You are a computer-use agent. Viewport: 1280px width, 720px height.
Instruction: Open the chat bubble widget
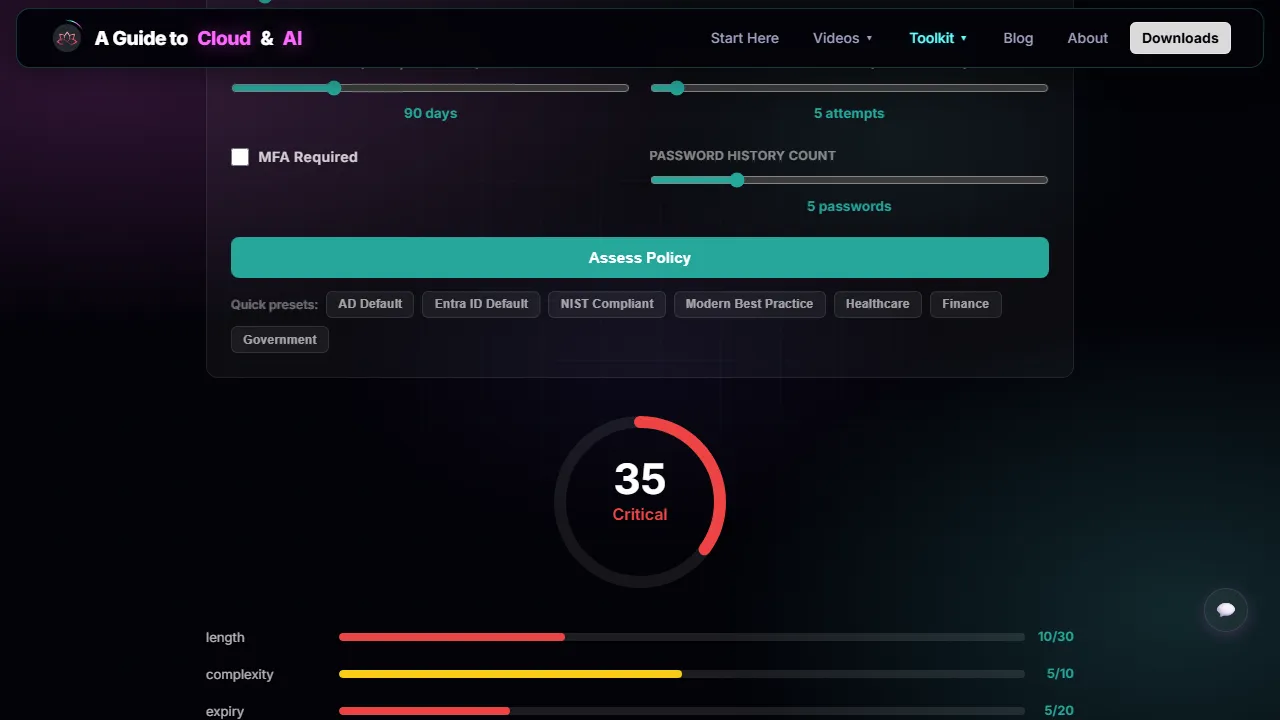point(1226,610)
